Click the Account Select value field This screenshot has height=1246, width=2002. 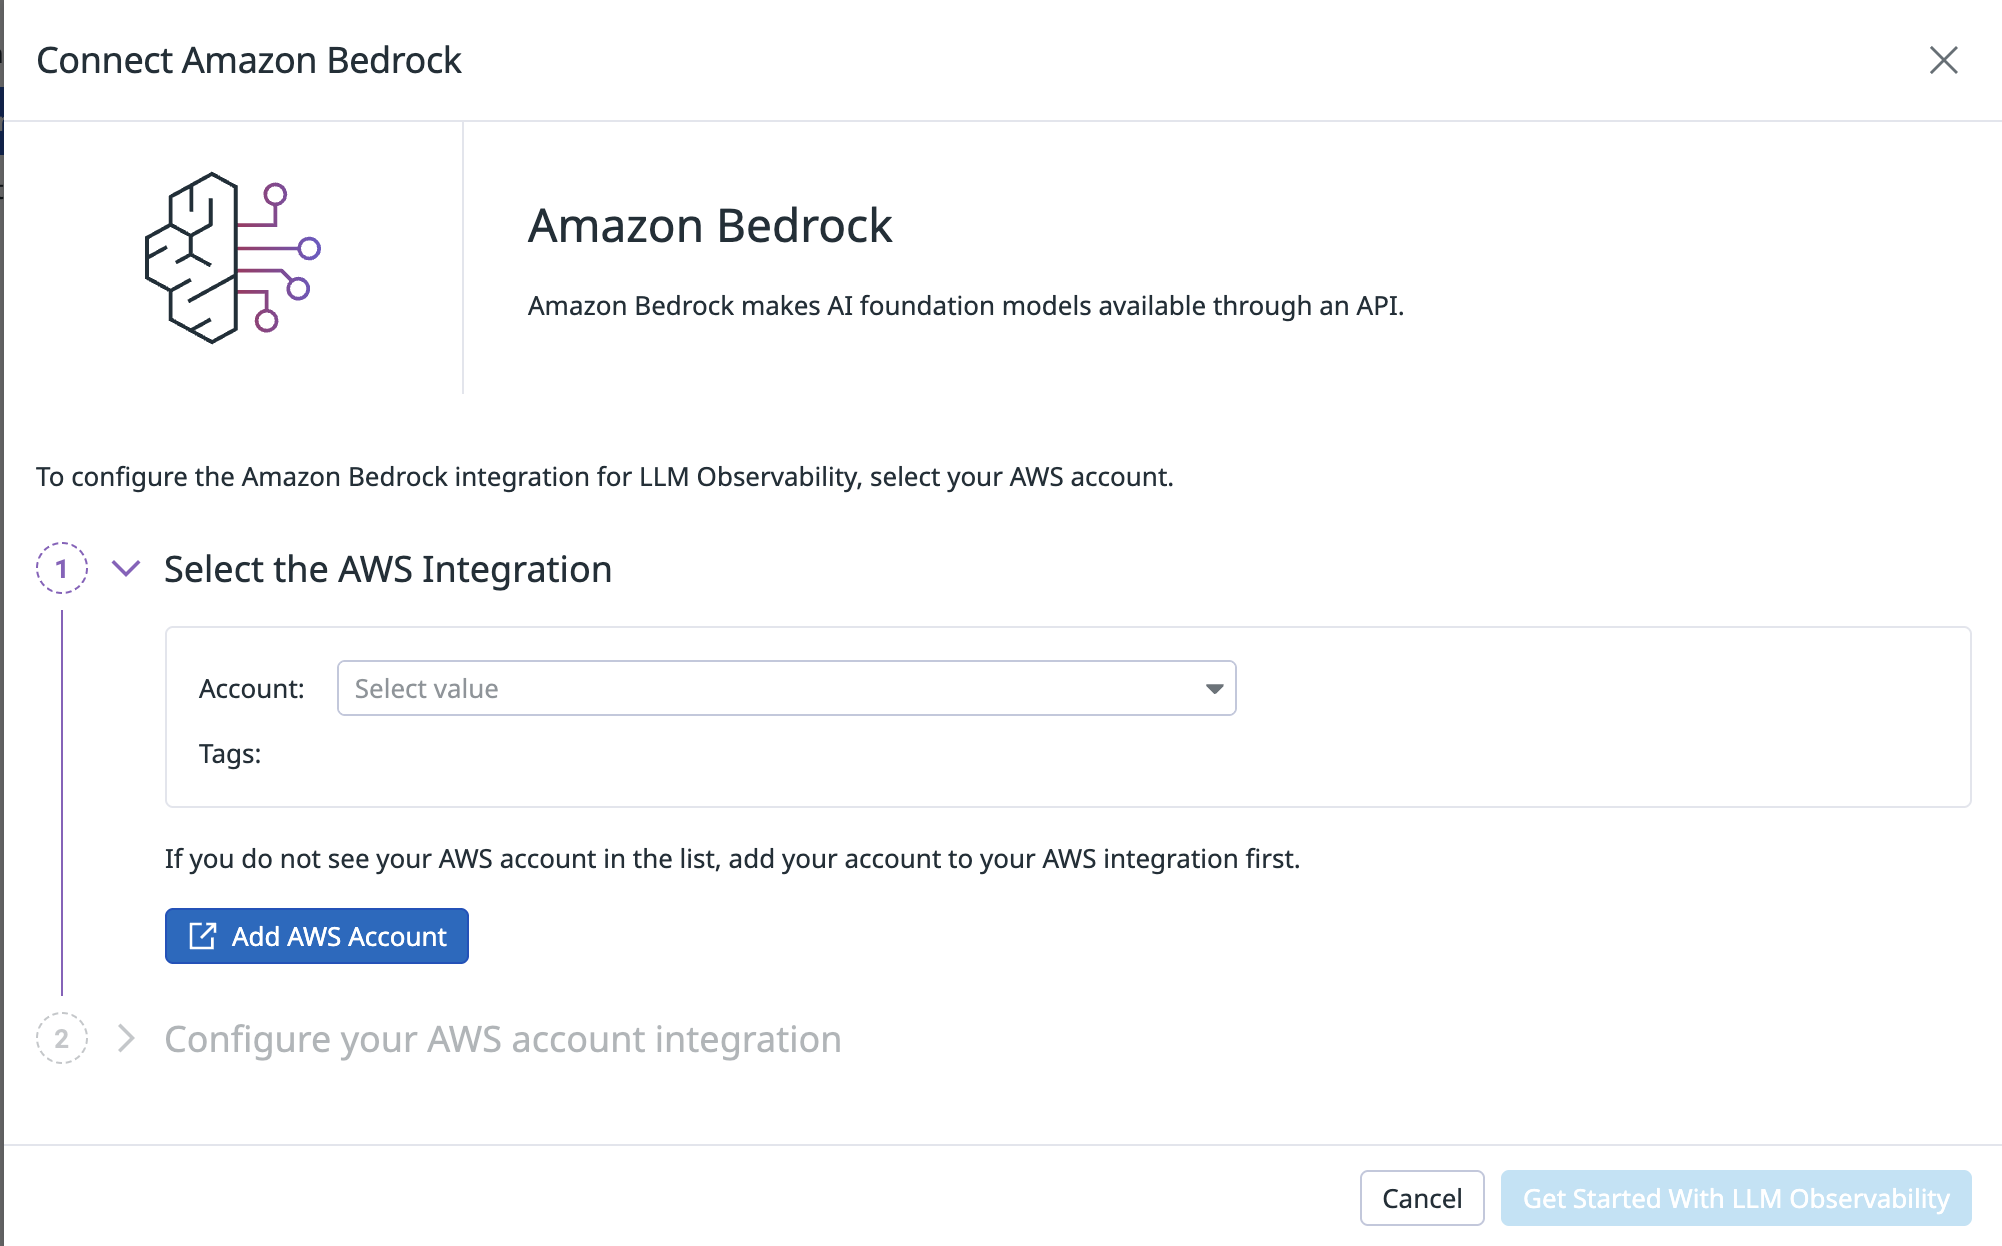[x=786, y=688]
